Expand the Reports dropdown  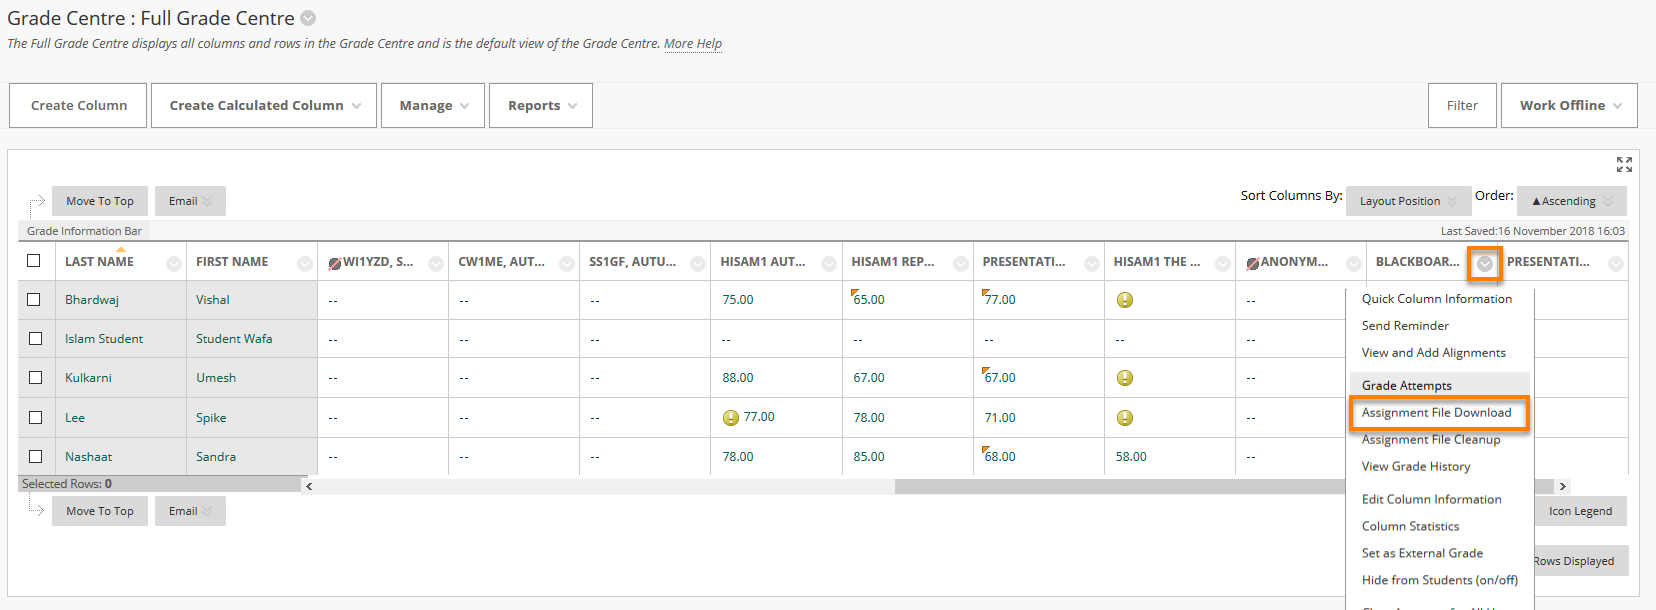coord(541,105)
